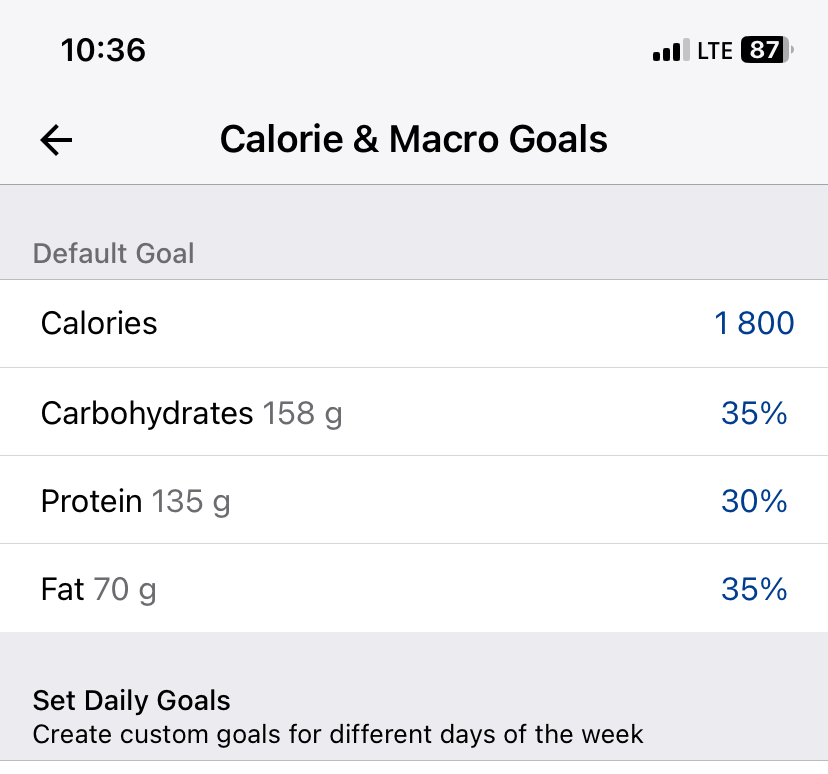Open the Protein 30% percentage picker
This screenshot has height=774, width=828.
[754, 501]
